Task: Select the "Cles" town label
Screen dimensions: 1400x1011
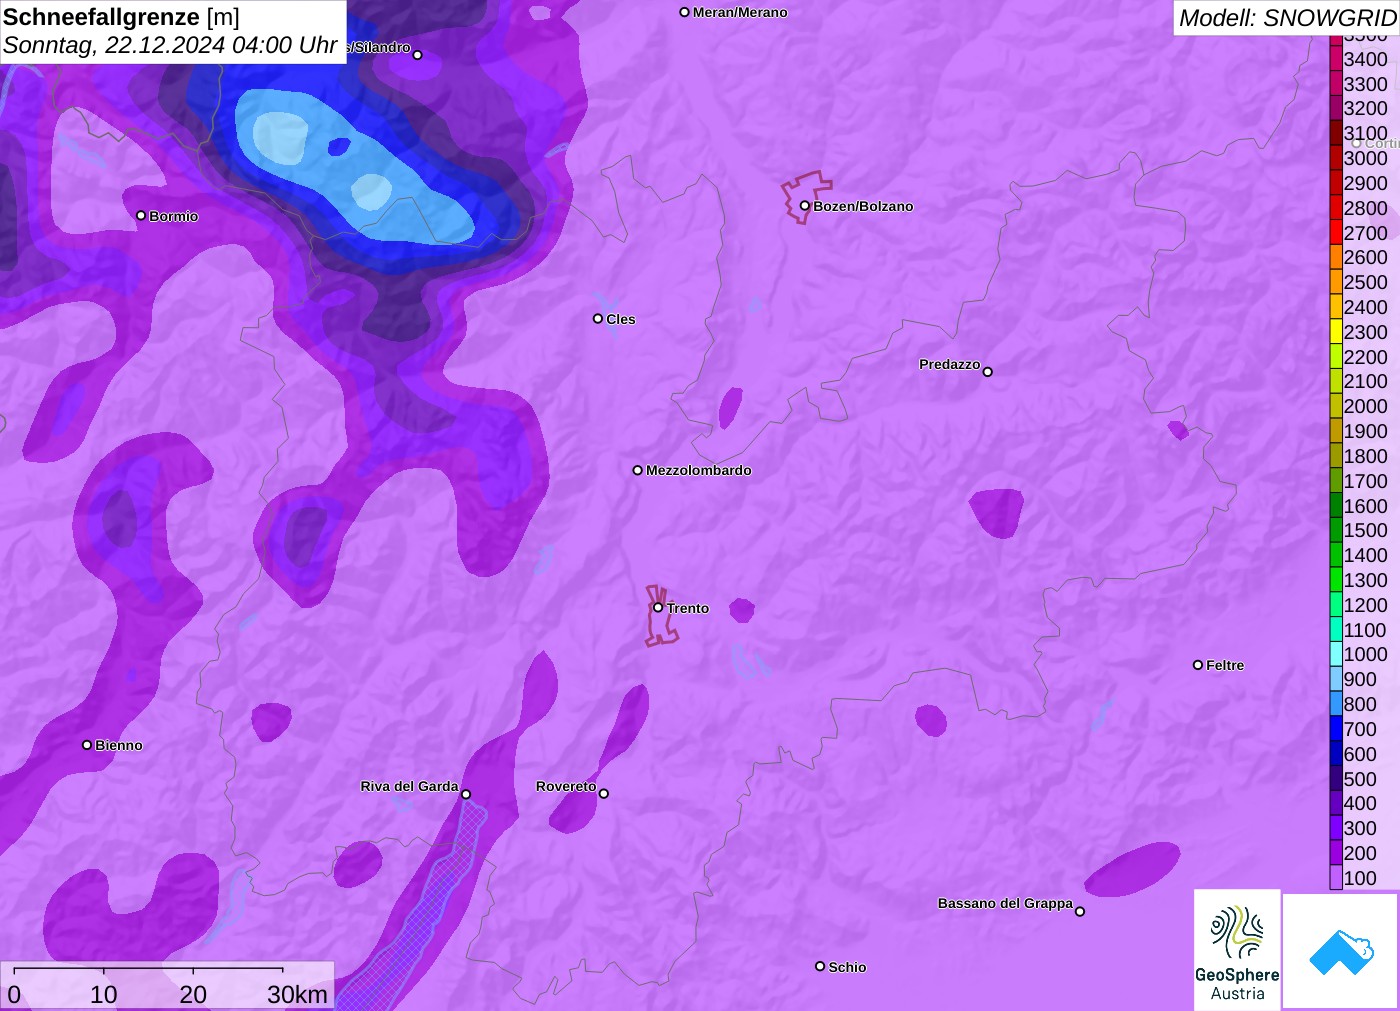Action: (x=621, y=319)
